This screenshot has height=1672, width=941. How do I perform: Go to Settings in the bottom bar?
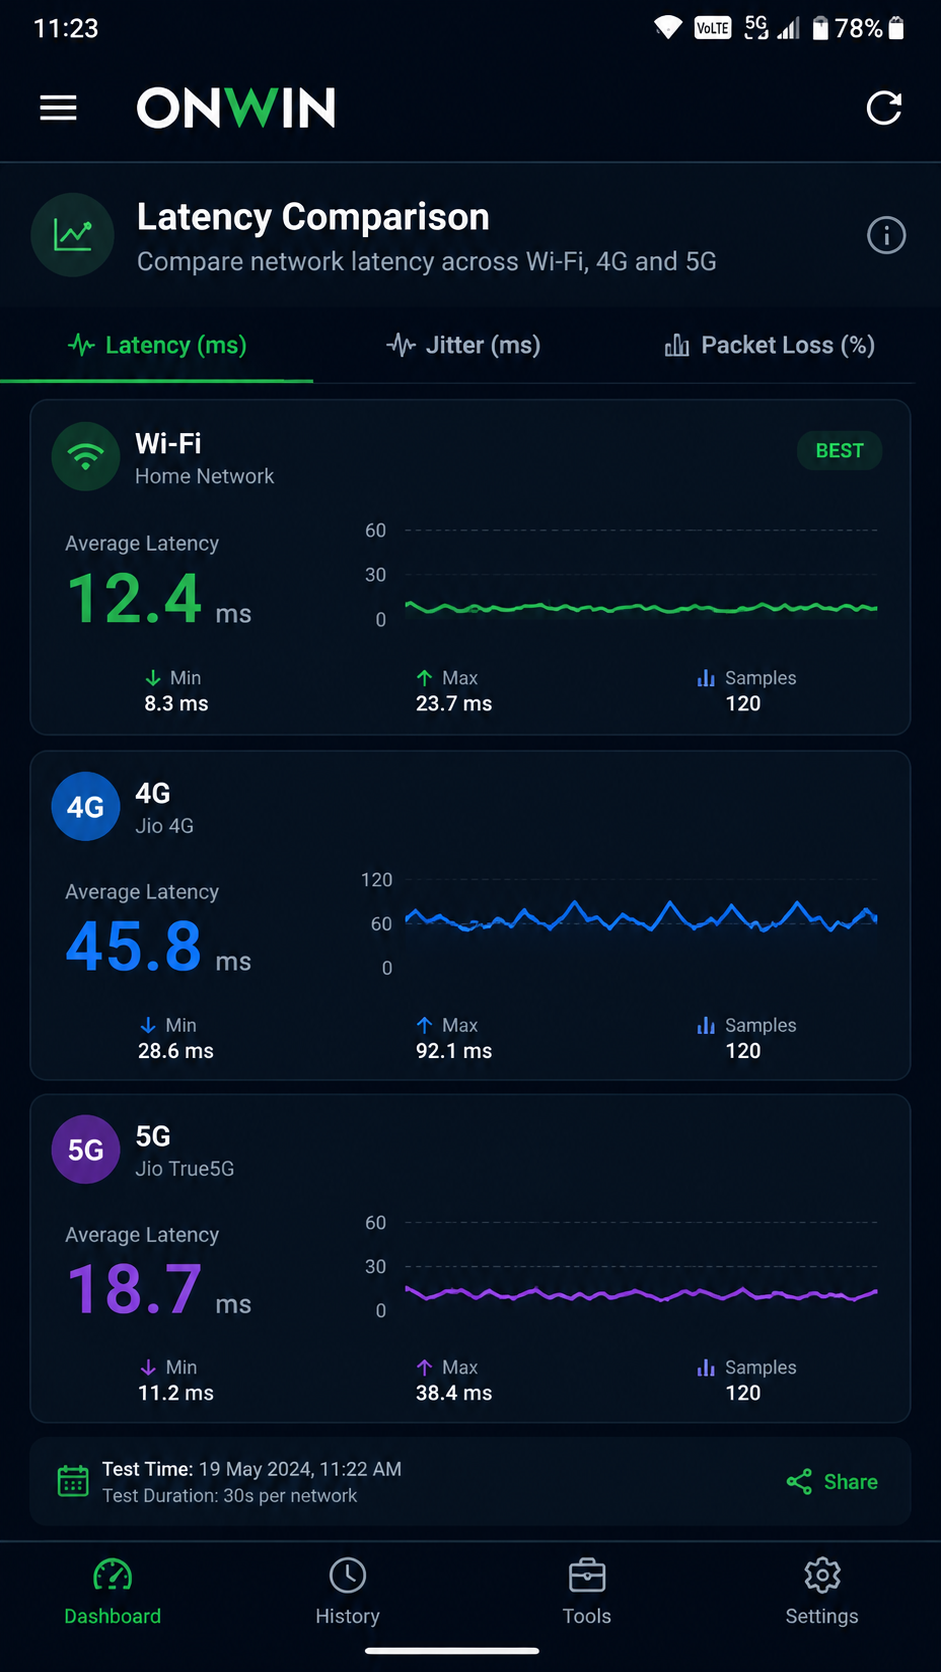pos(822,1592)
